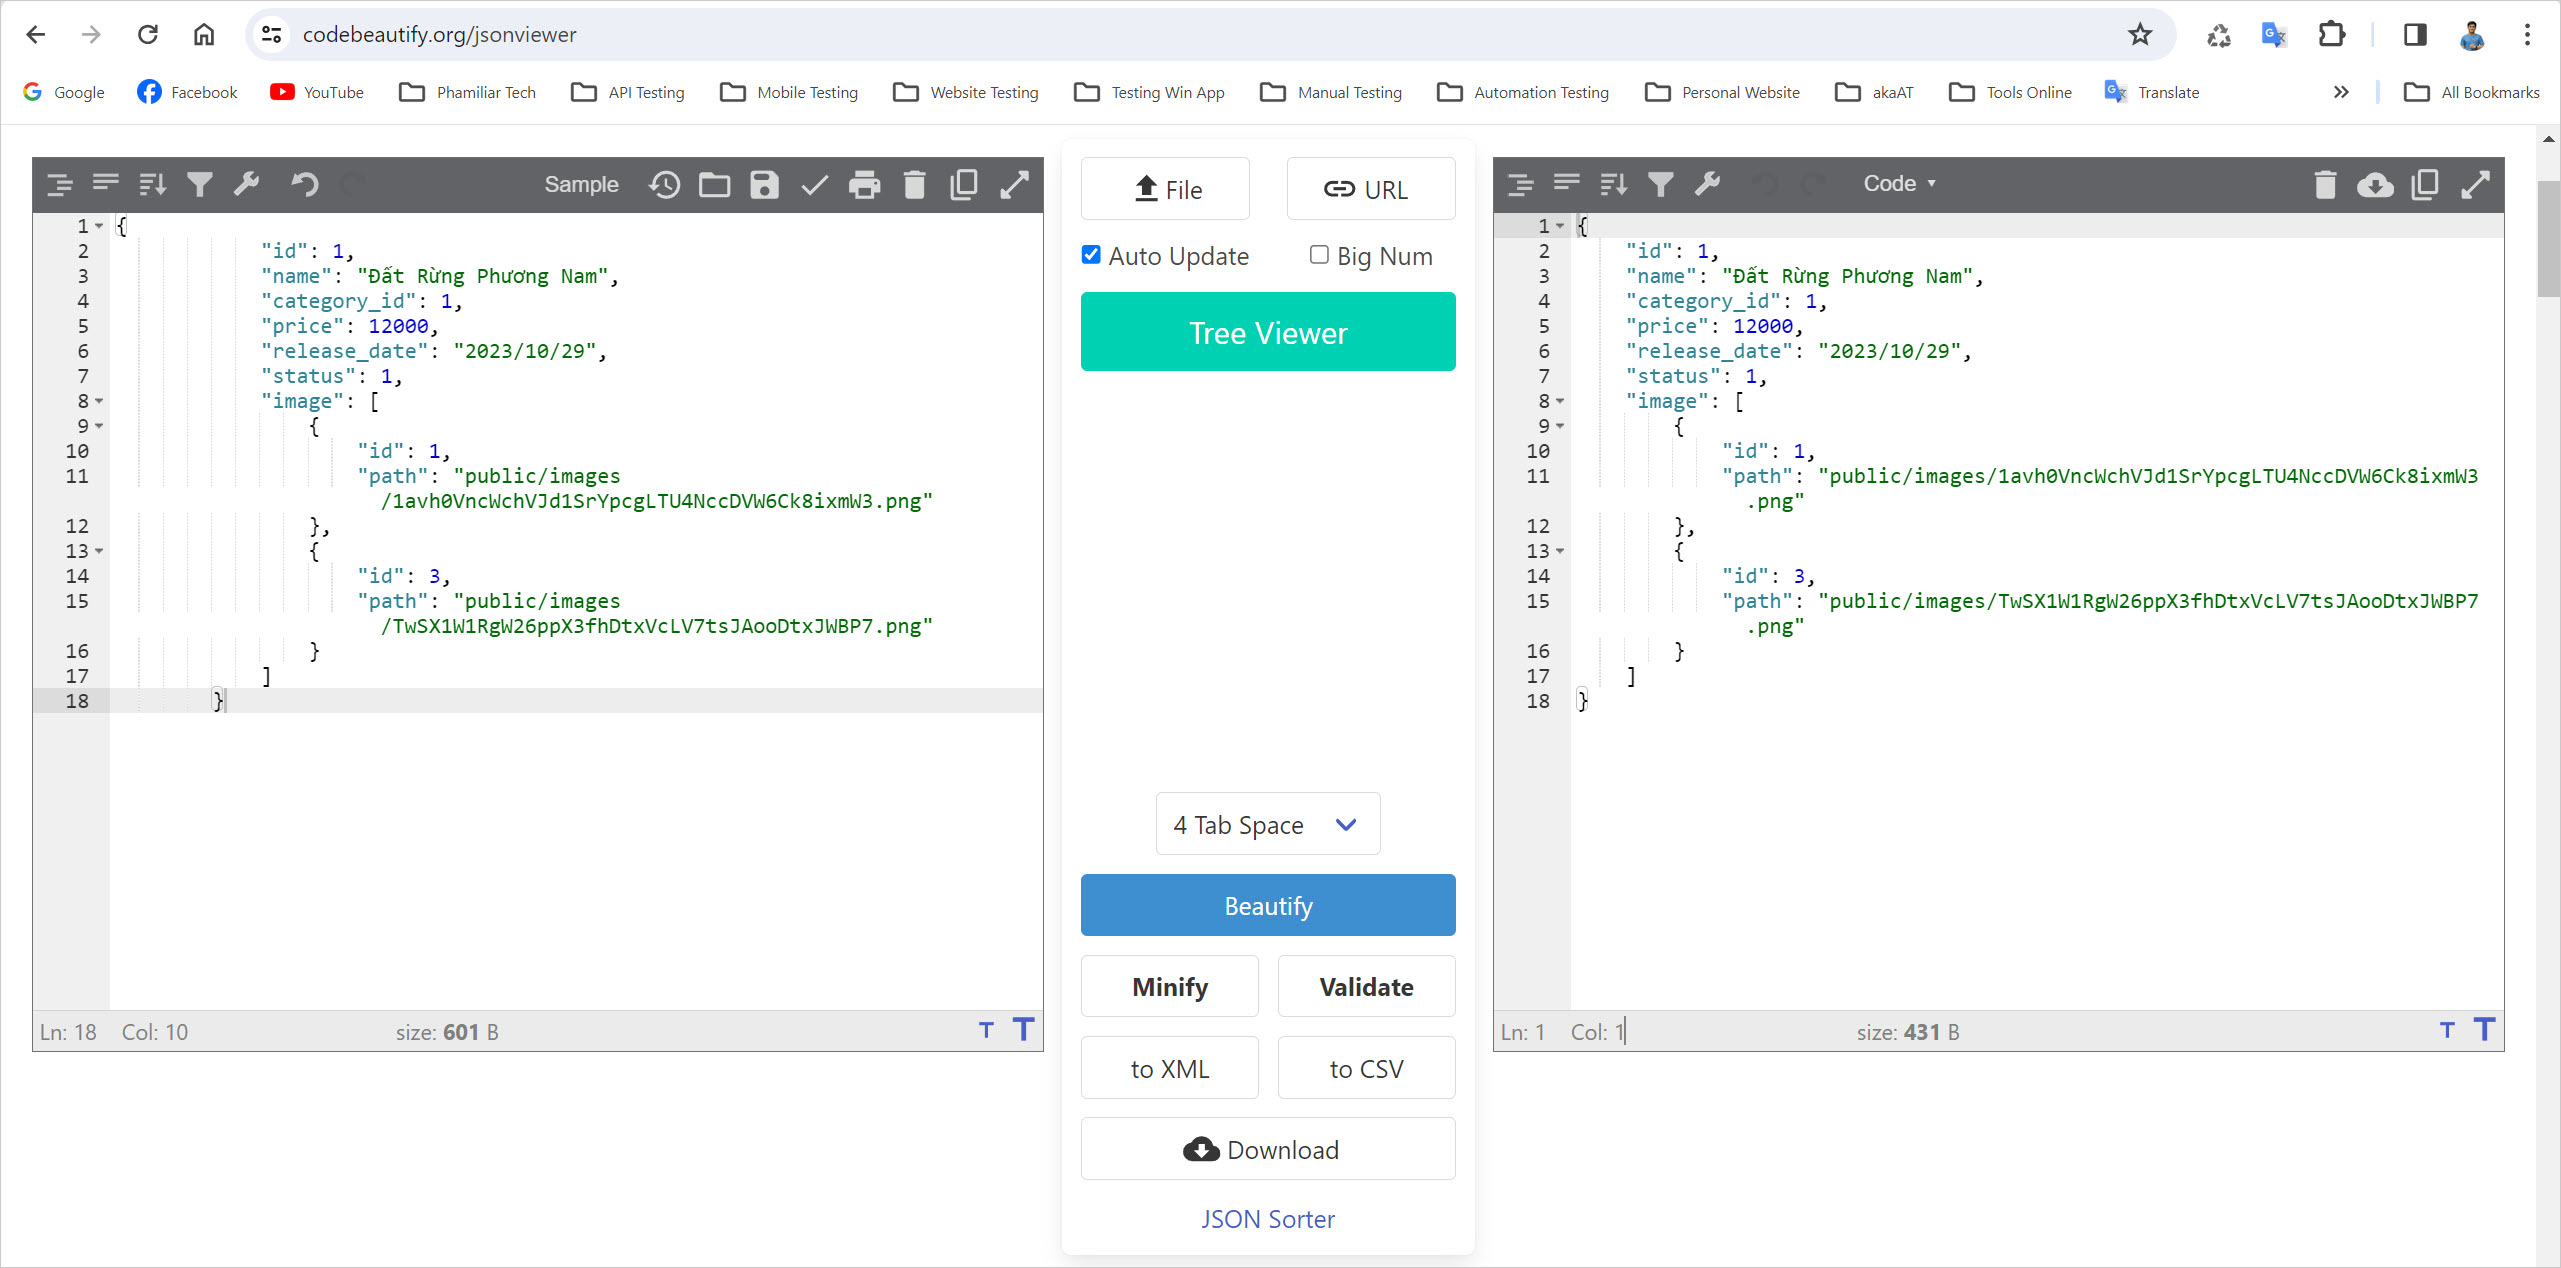The height and width of the screenshot is (1268, 2561).
Task: Copy left editor contents to clipboard
Action: pyautogui.click(x=964, y=184)
